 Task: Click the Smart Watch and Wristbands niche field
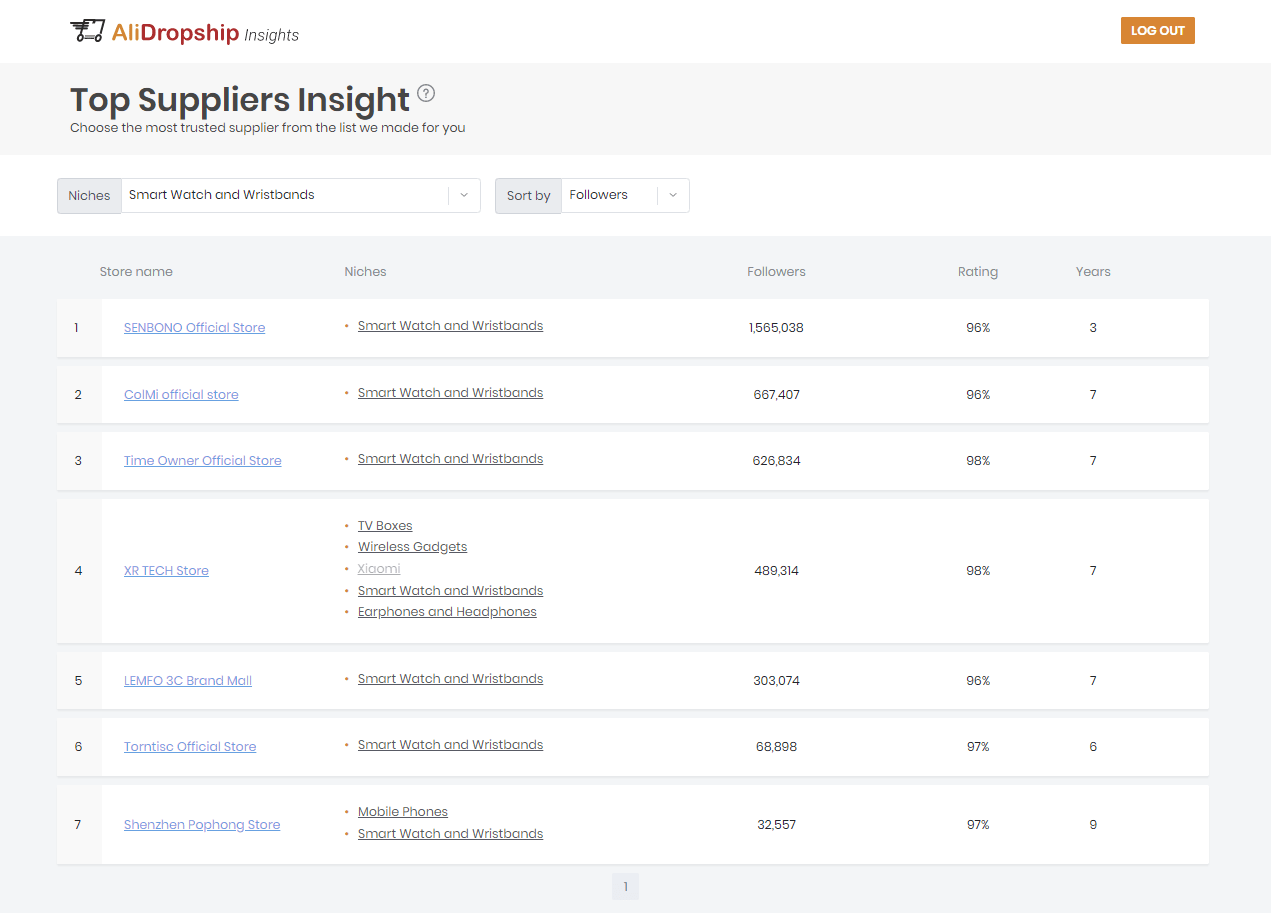pyautogui.click(x=285, y=196)
